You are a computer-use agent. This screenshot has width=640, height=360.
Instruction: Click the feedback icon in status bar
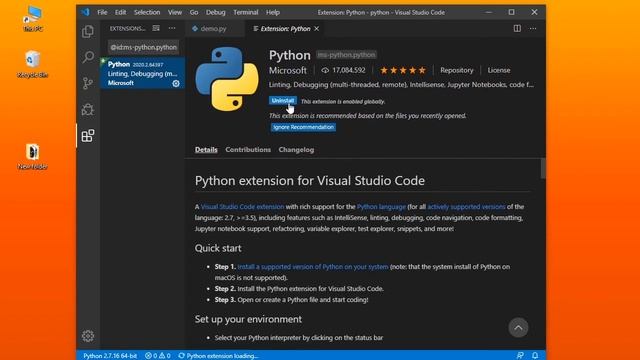pos(520,356)
